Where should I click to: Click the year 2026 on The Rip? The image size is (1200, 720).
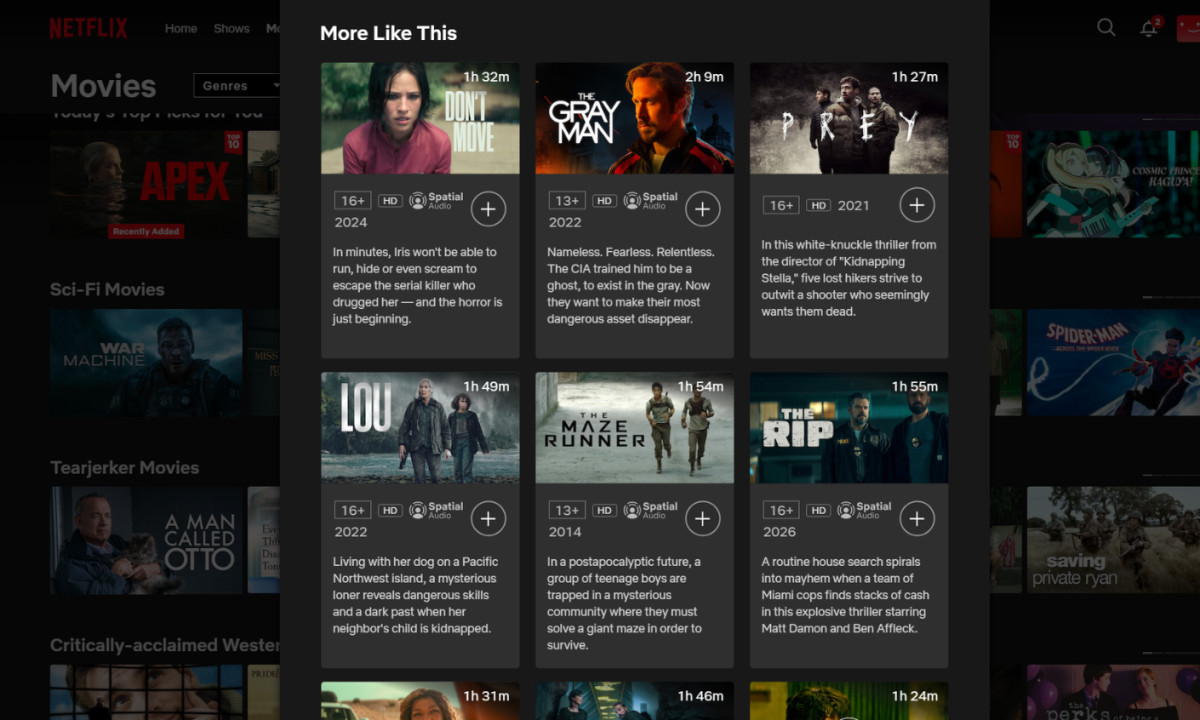point(779,532)
